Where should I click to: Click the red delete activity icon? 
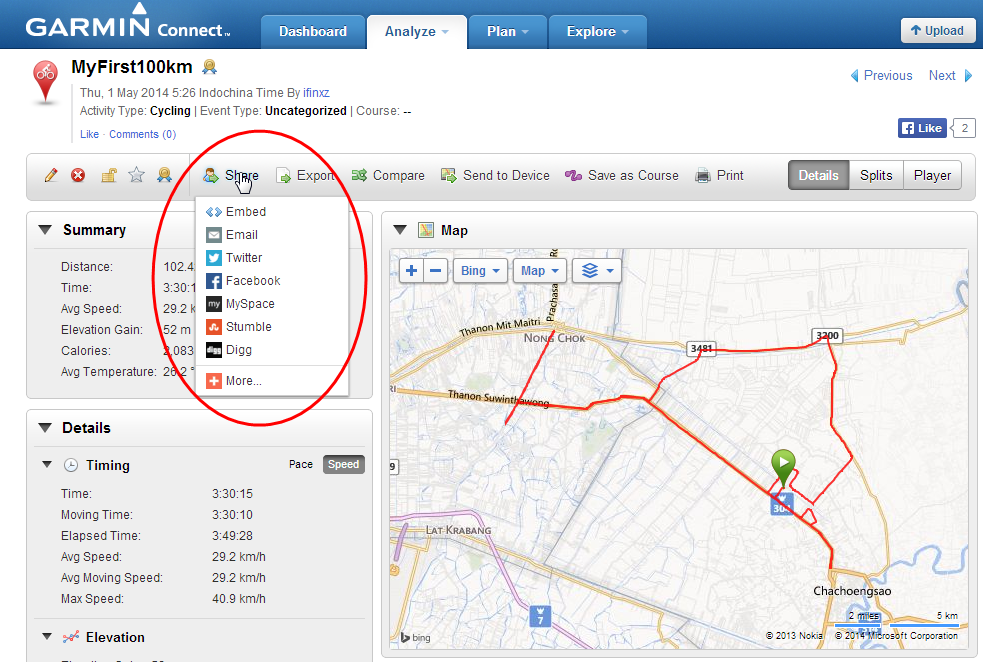click(78, 176)
